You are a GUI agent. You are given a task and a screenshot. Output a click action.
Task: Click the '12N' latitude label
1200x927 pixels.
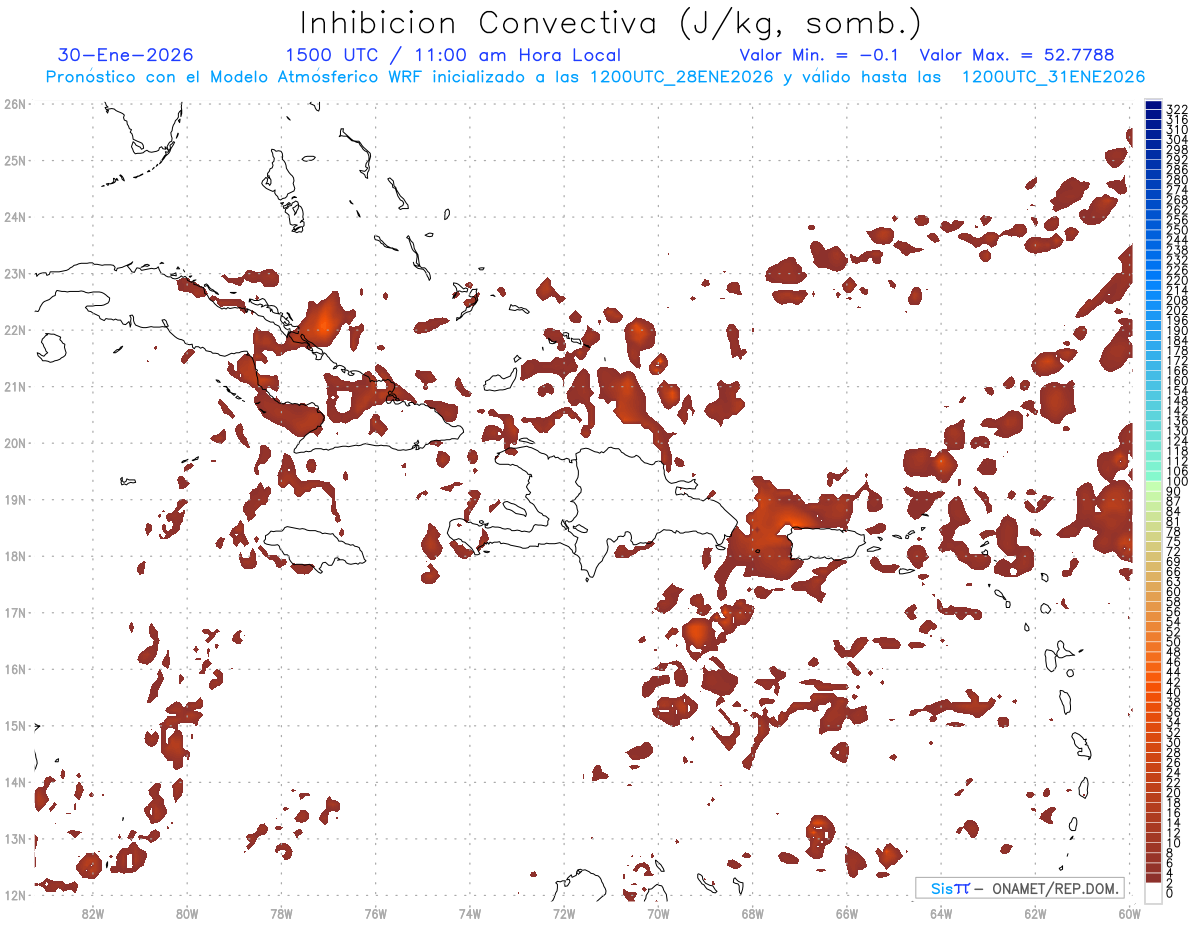coord(14,895)
